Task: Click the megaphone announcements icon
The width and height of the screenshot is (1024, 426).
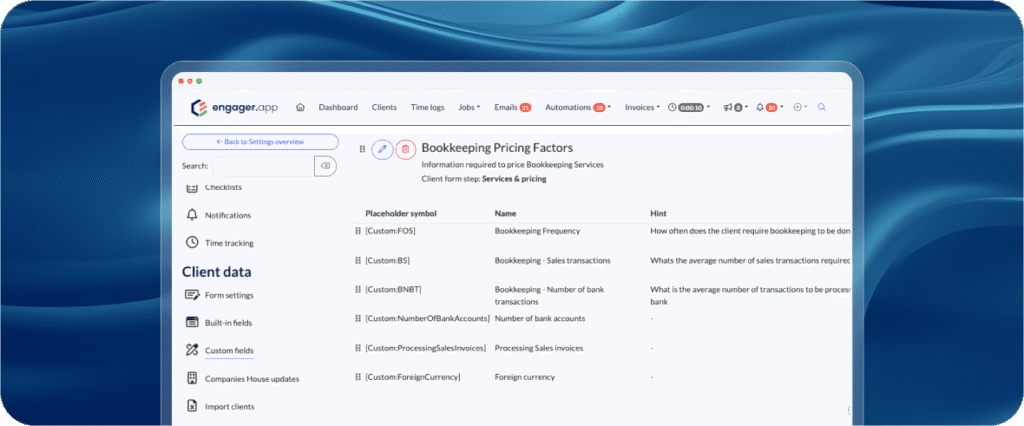Action: pyautogui.click(x=728, y=107)
